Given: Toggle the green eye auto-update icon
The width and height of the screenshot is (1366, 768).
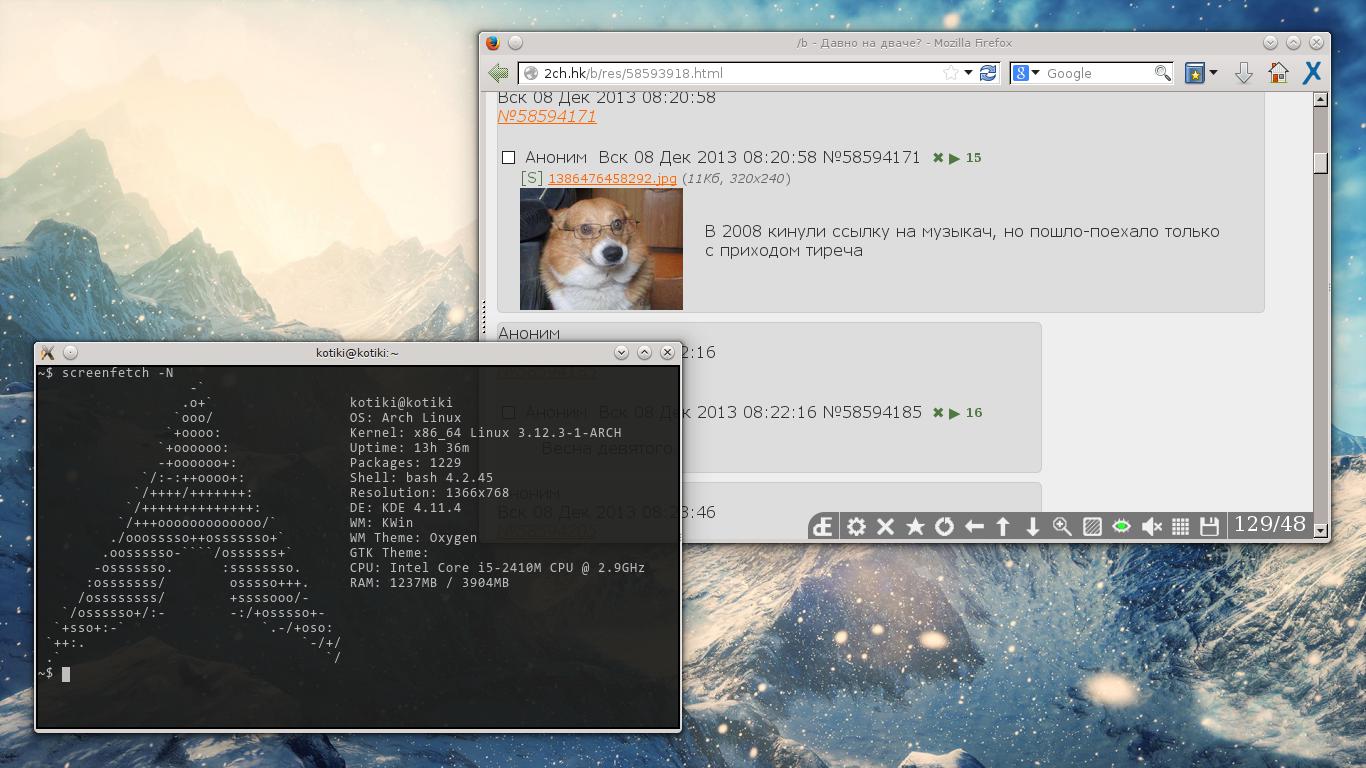Looking at the screenshot, I should pos(1121,526).
